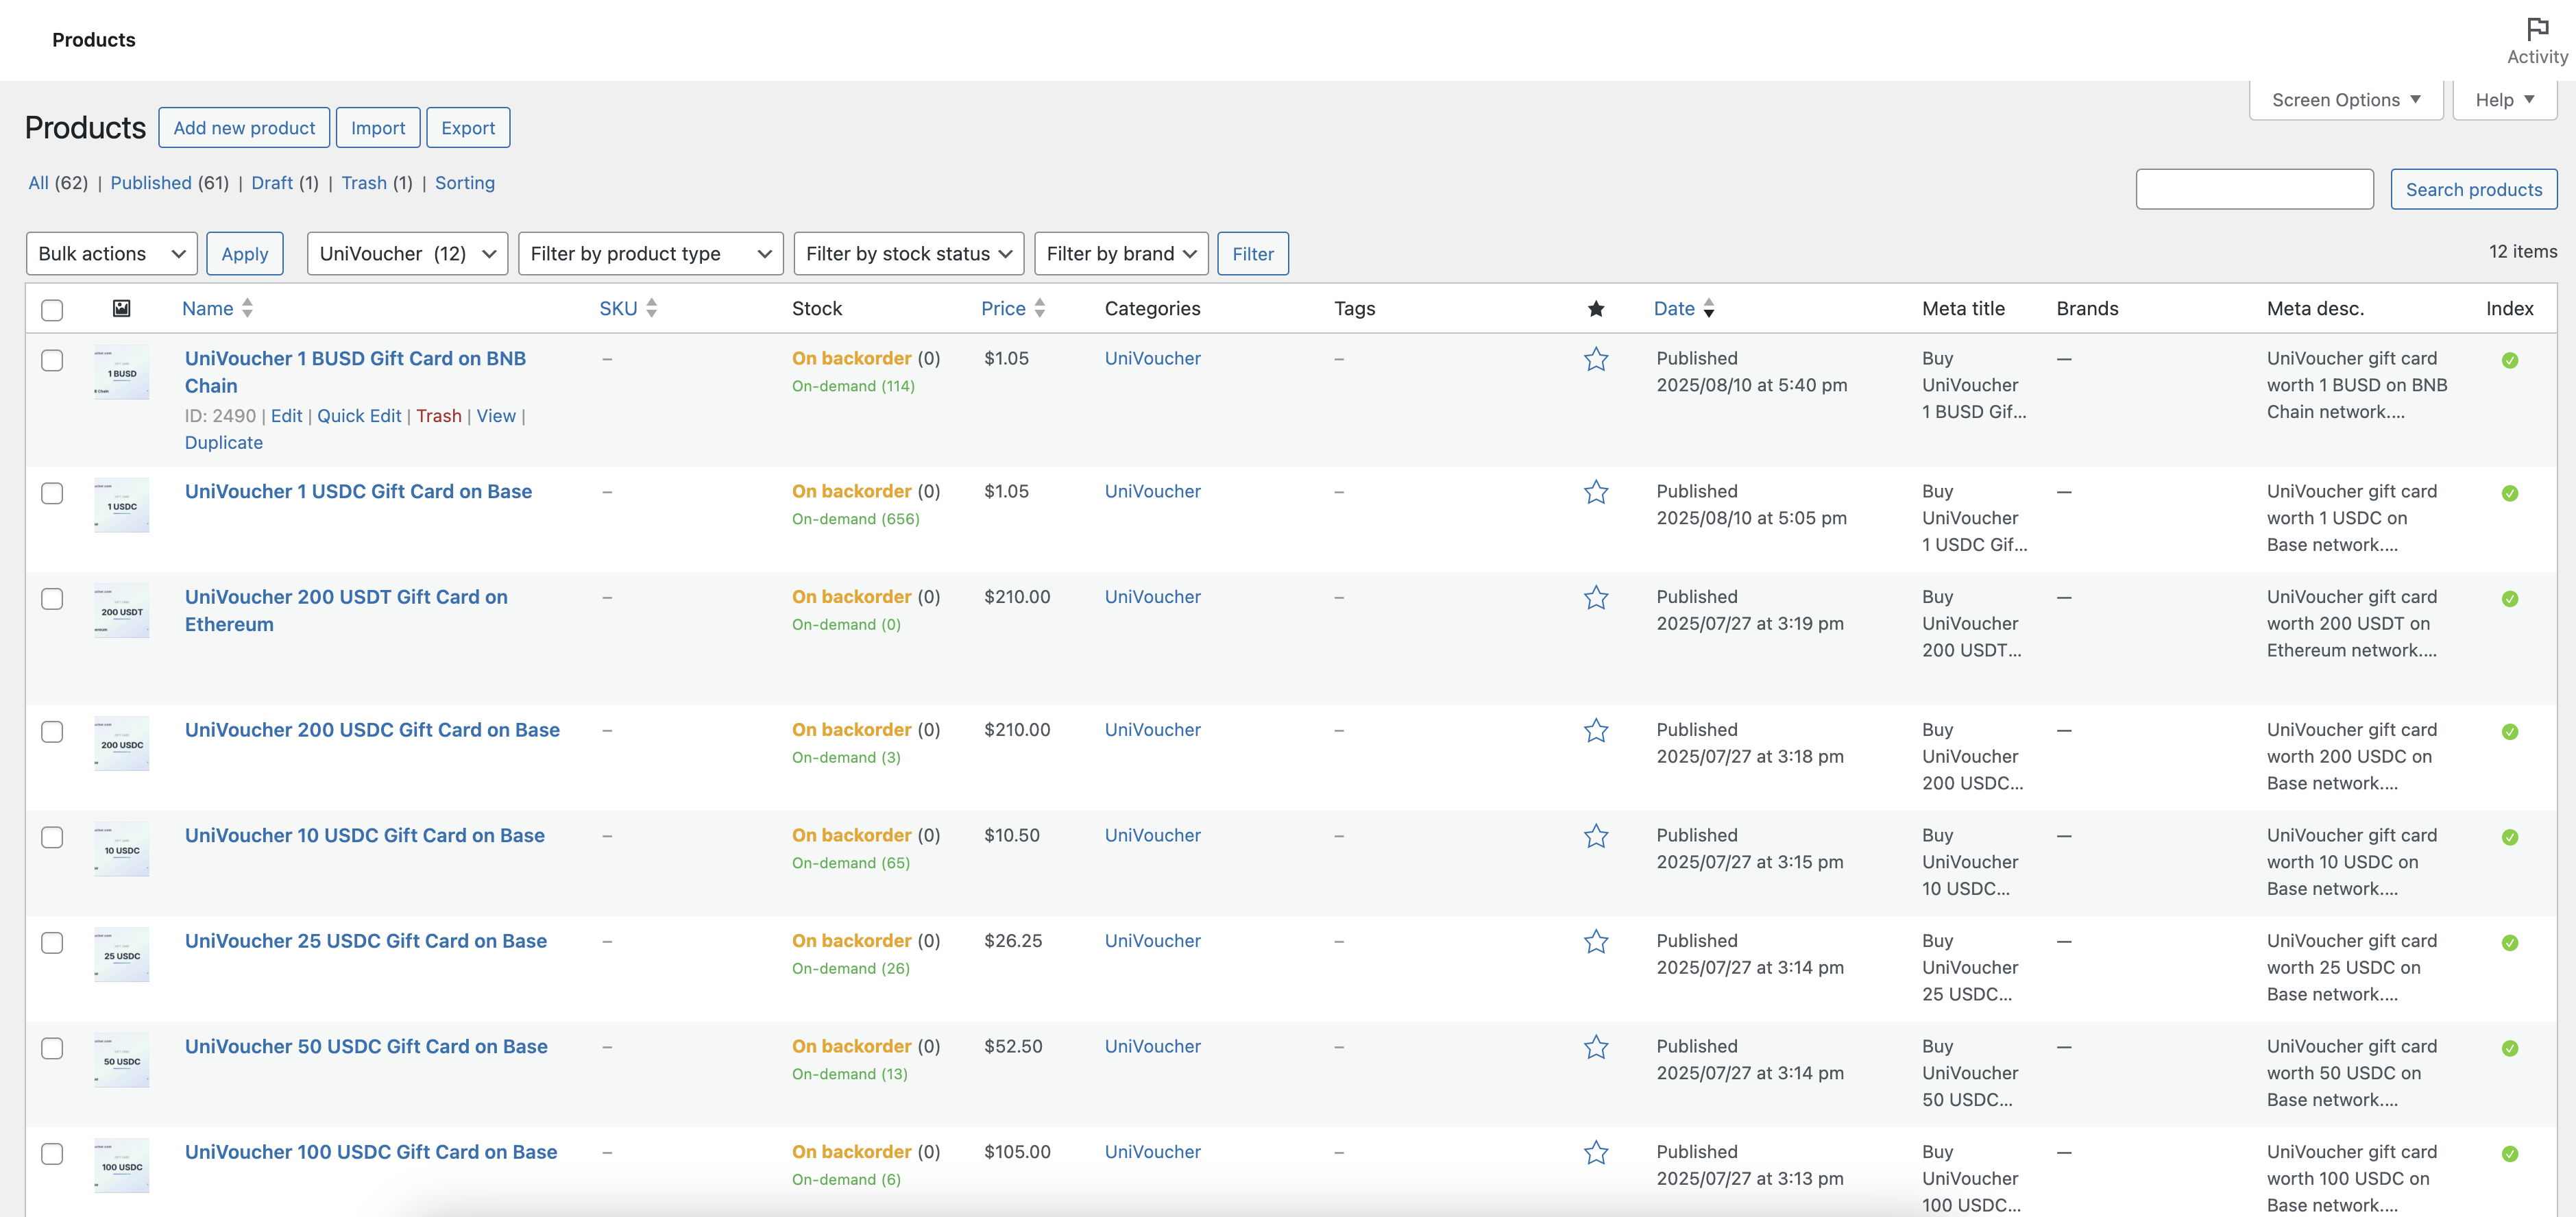Tick checkbox for UniVoucher 25 USDC Gift Card
The width and height of the screenshot is (2576, 1217).
click(x=52, y=943)
